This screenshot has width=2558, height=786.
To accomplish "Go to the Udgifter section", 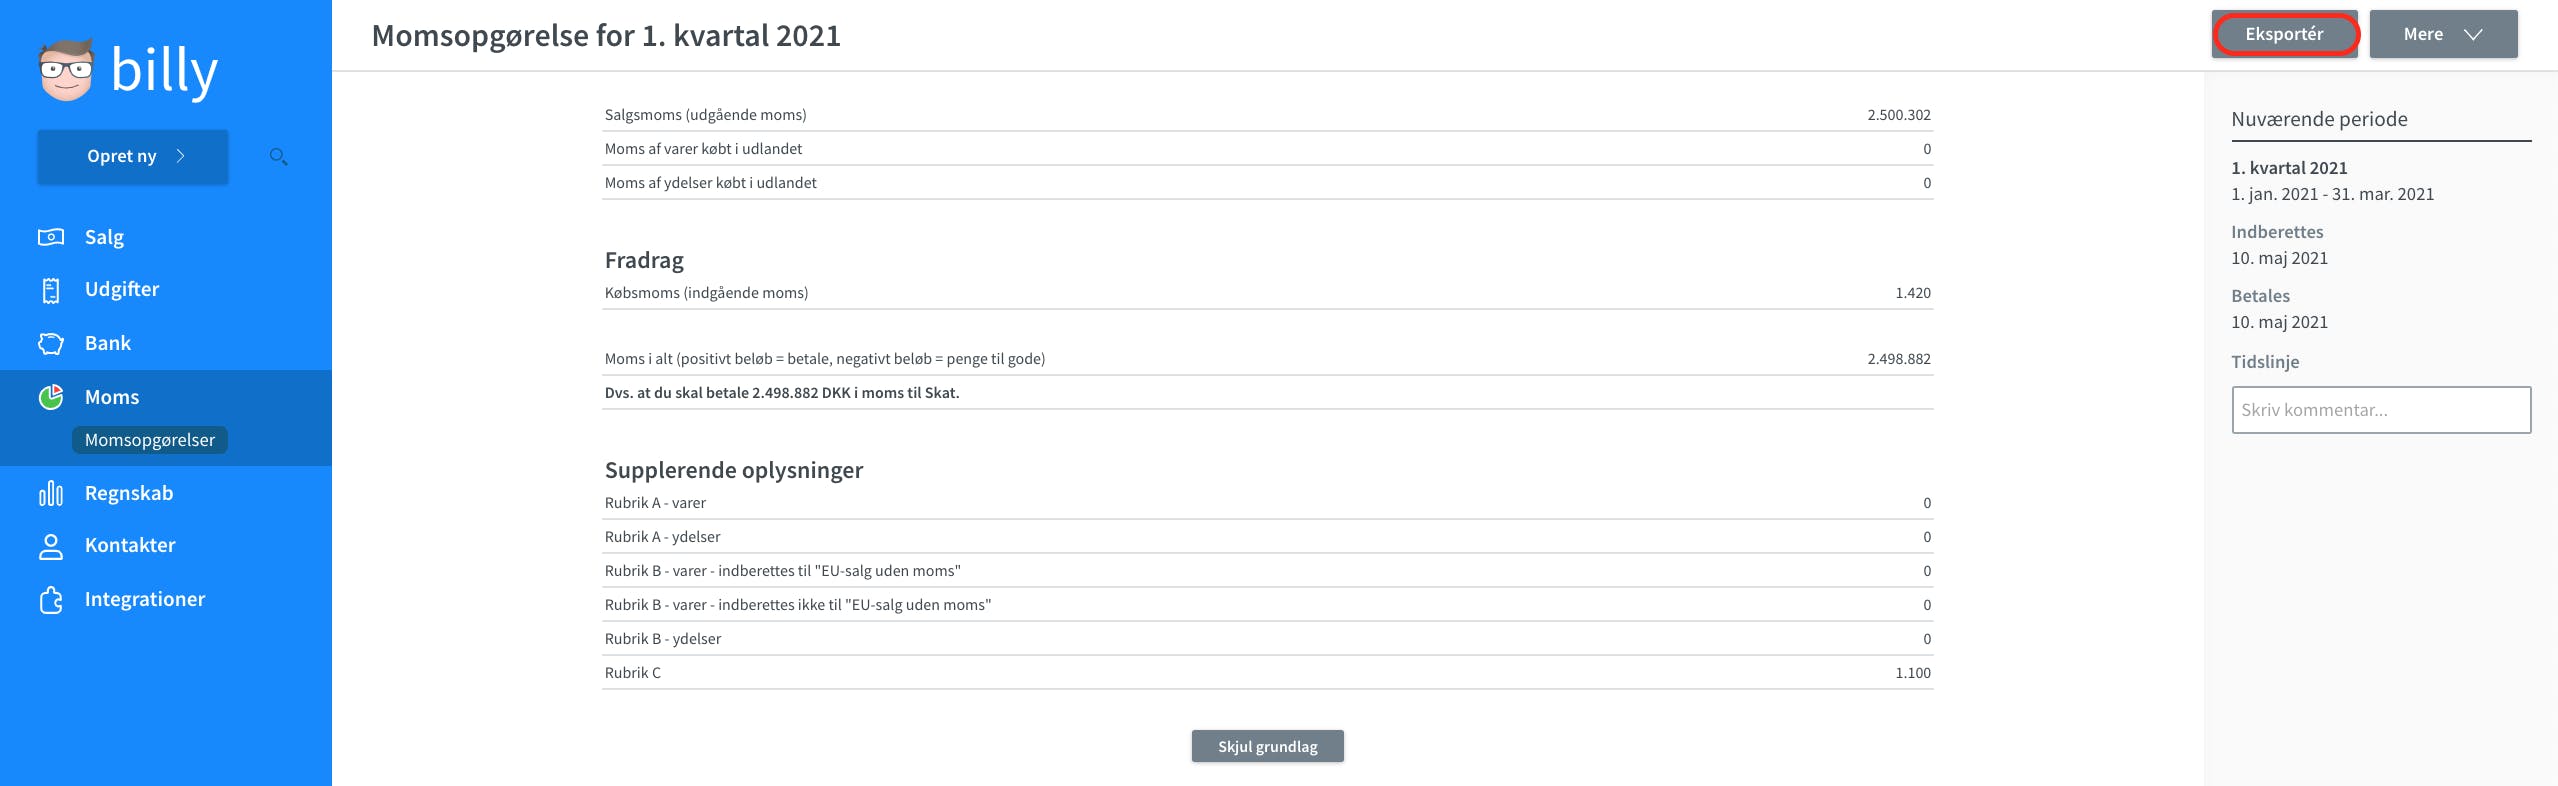I will (122, 289).
